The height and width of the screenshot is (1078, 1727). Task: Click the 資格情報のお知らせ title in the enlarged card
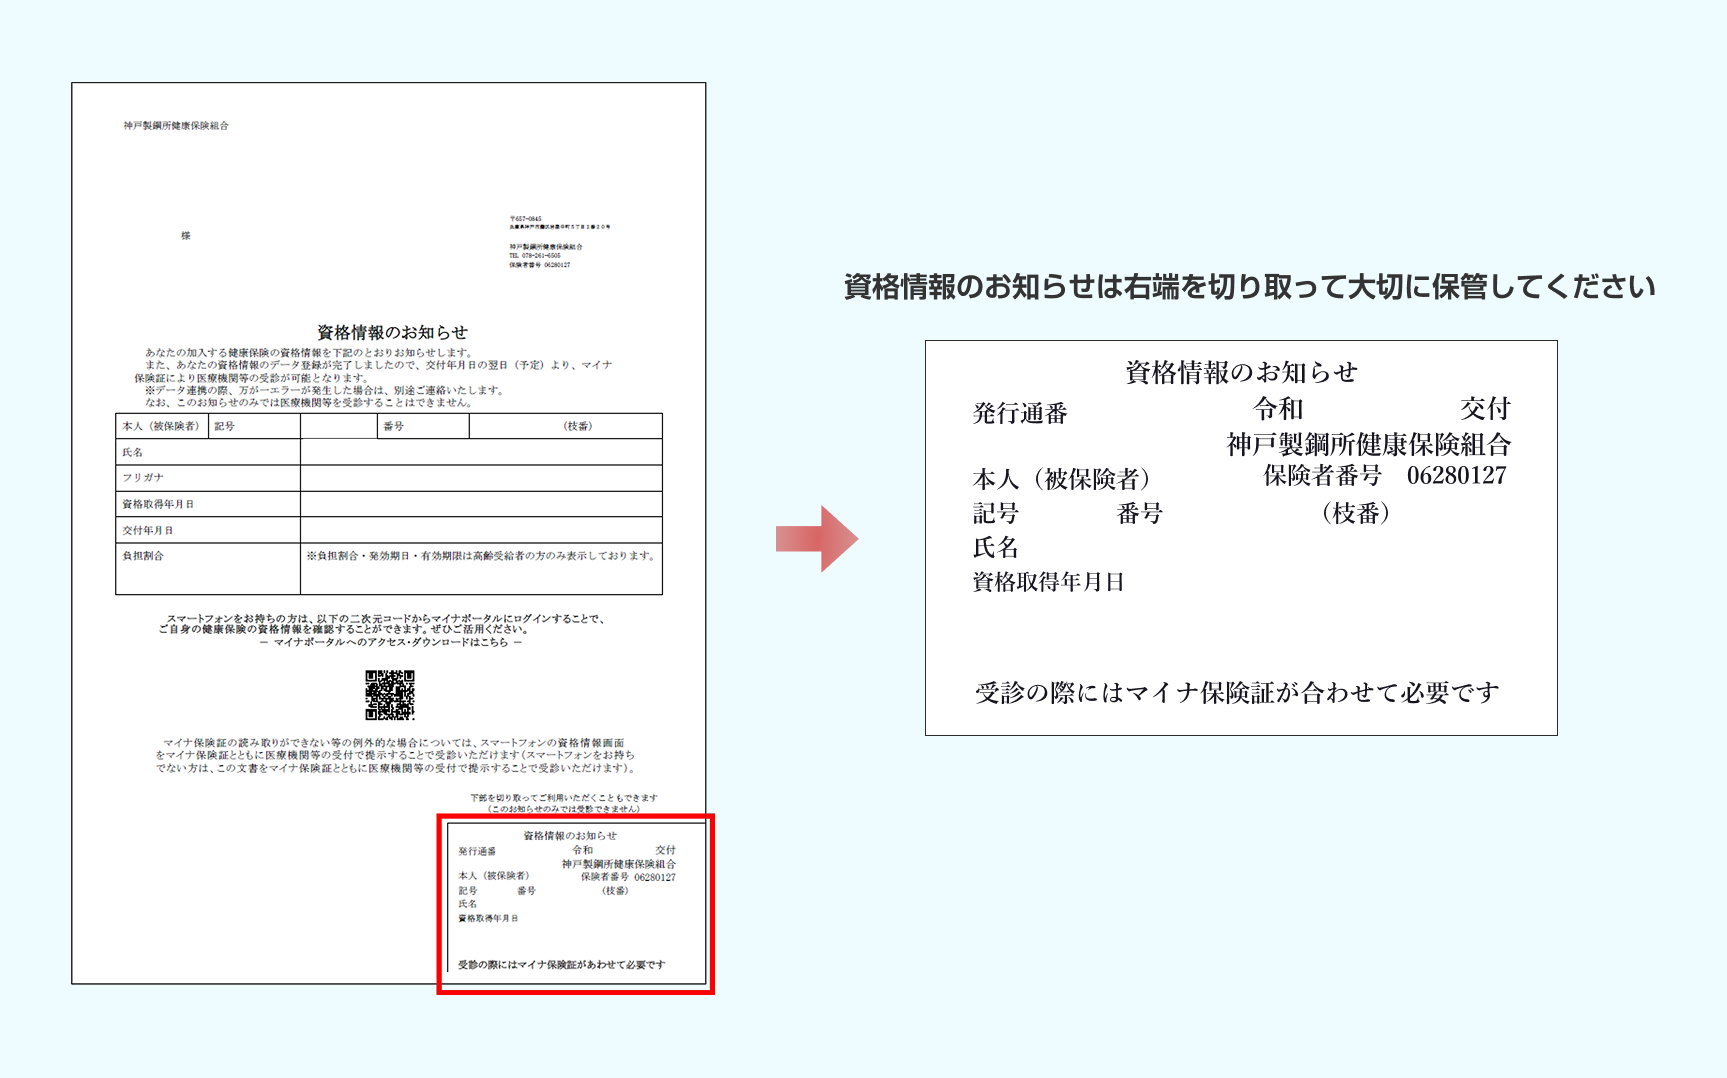[x=1241, y=373]
